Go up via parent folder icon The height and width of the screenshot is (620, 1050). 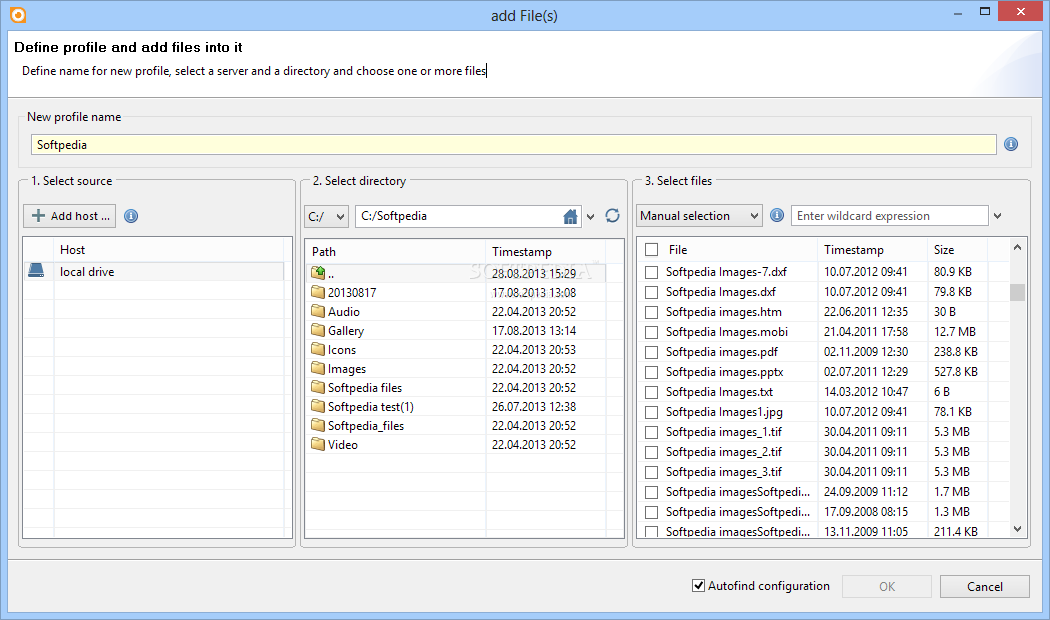click(x=318, y=273)
